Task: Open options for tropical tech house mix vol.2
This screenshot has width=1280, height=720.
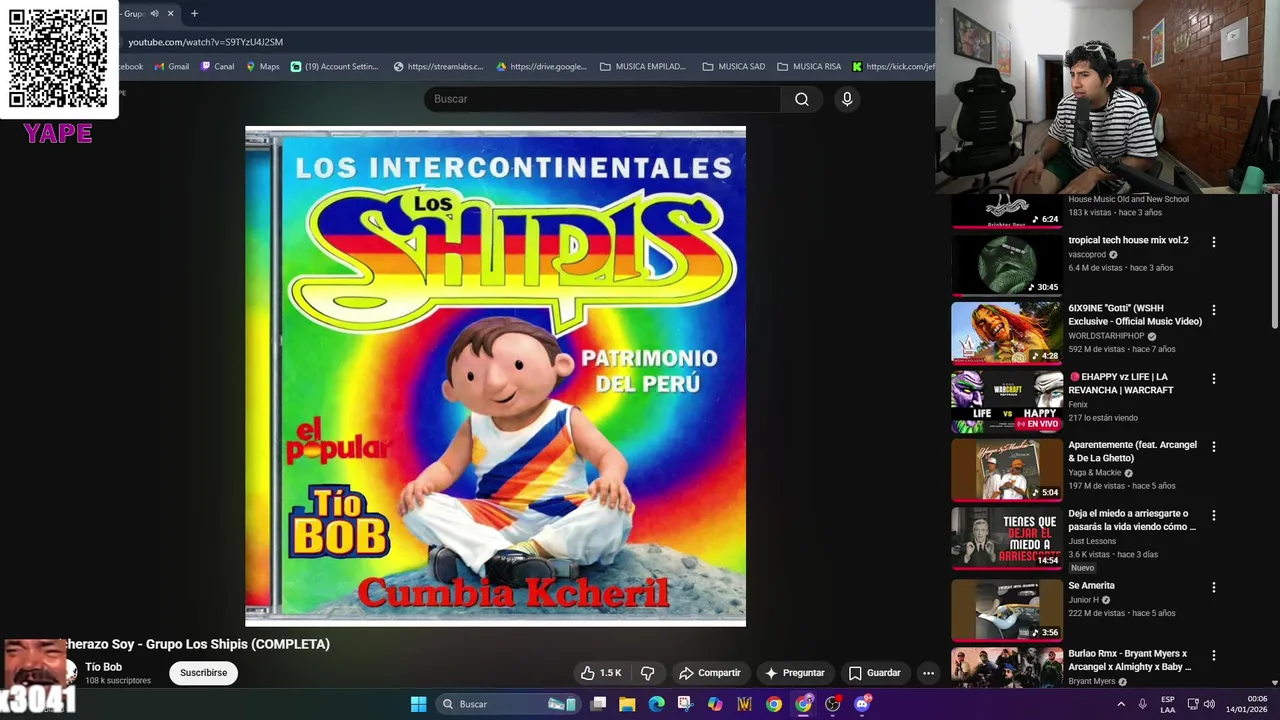Action: (x=1213, y=242)
